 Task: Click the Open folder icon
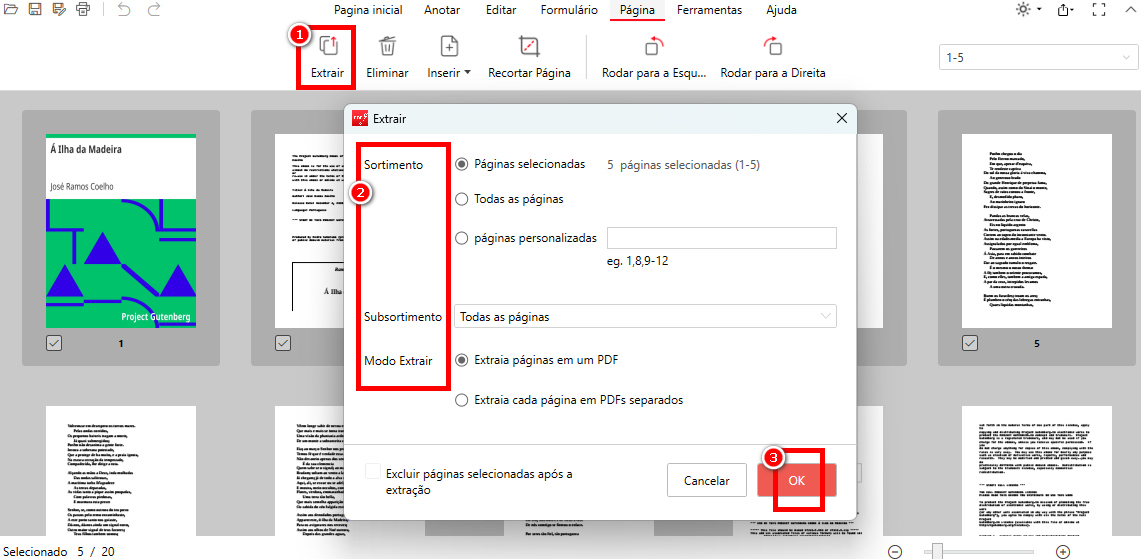tap(10, 9)
